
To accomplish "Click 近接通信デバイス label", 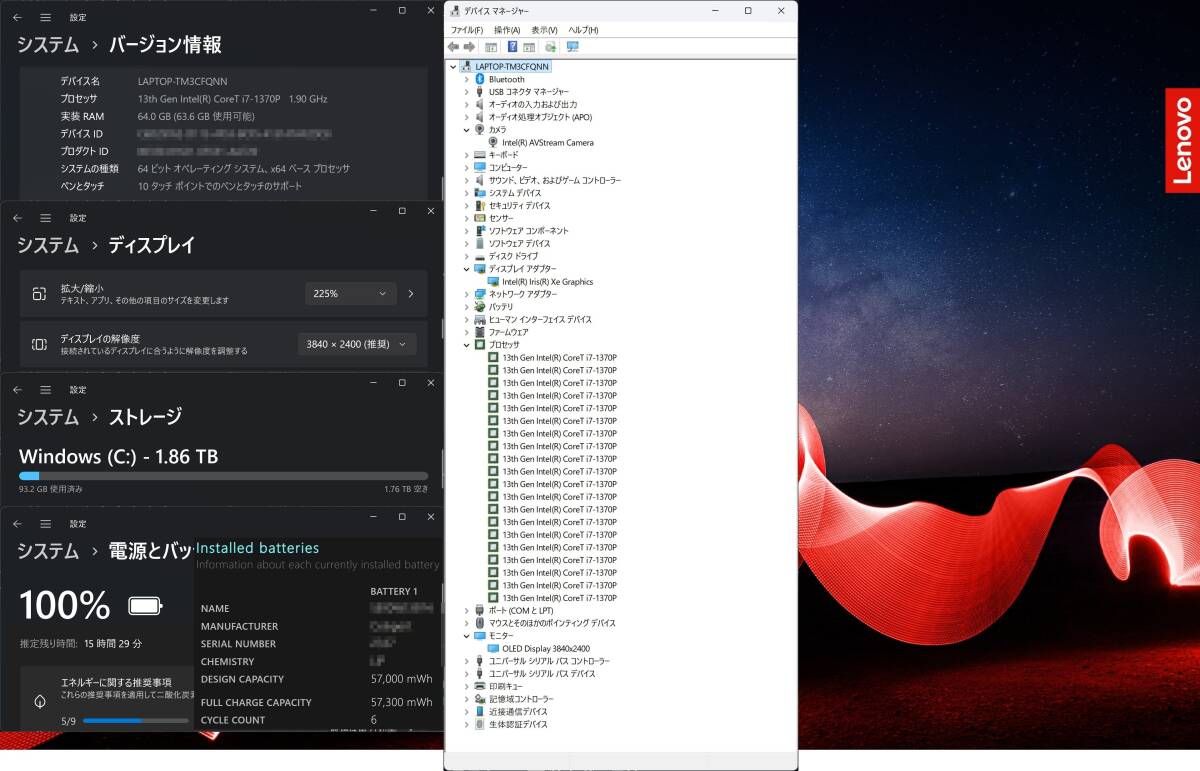I will [518, 712].
